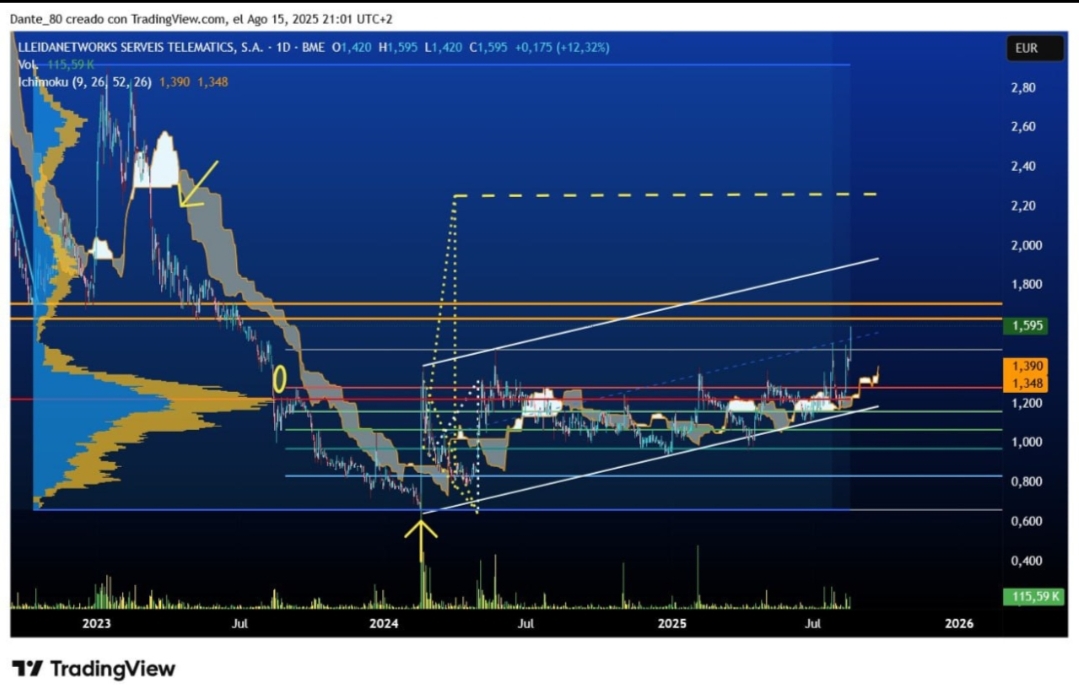The height and width of the screenshot is (690, 1079).
Task: Click the 2,20 price axis label
Action: [x=1023, y=206]
